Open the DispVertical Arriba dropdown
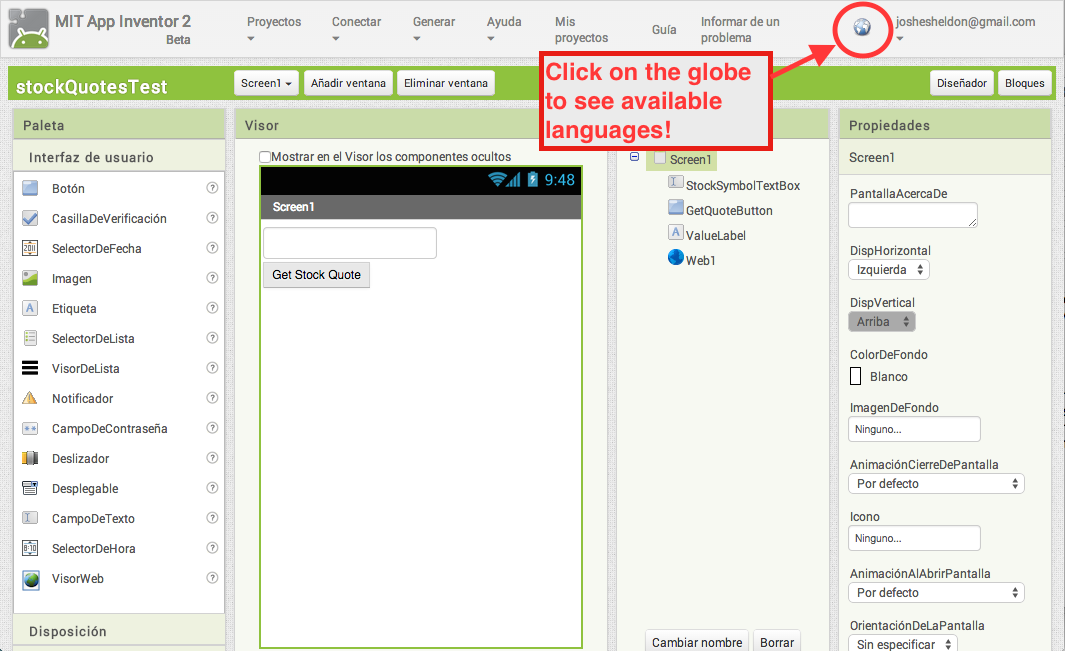Image resolution: width=1065 pixels, height=651 pixels. (x=882, y=321)
